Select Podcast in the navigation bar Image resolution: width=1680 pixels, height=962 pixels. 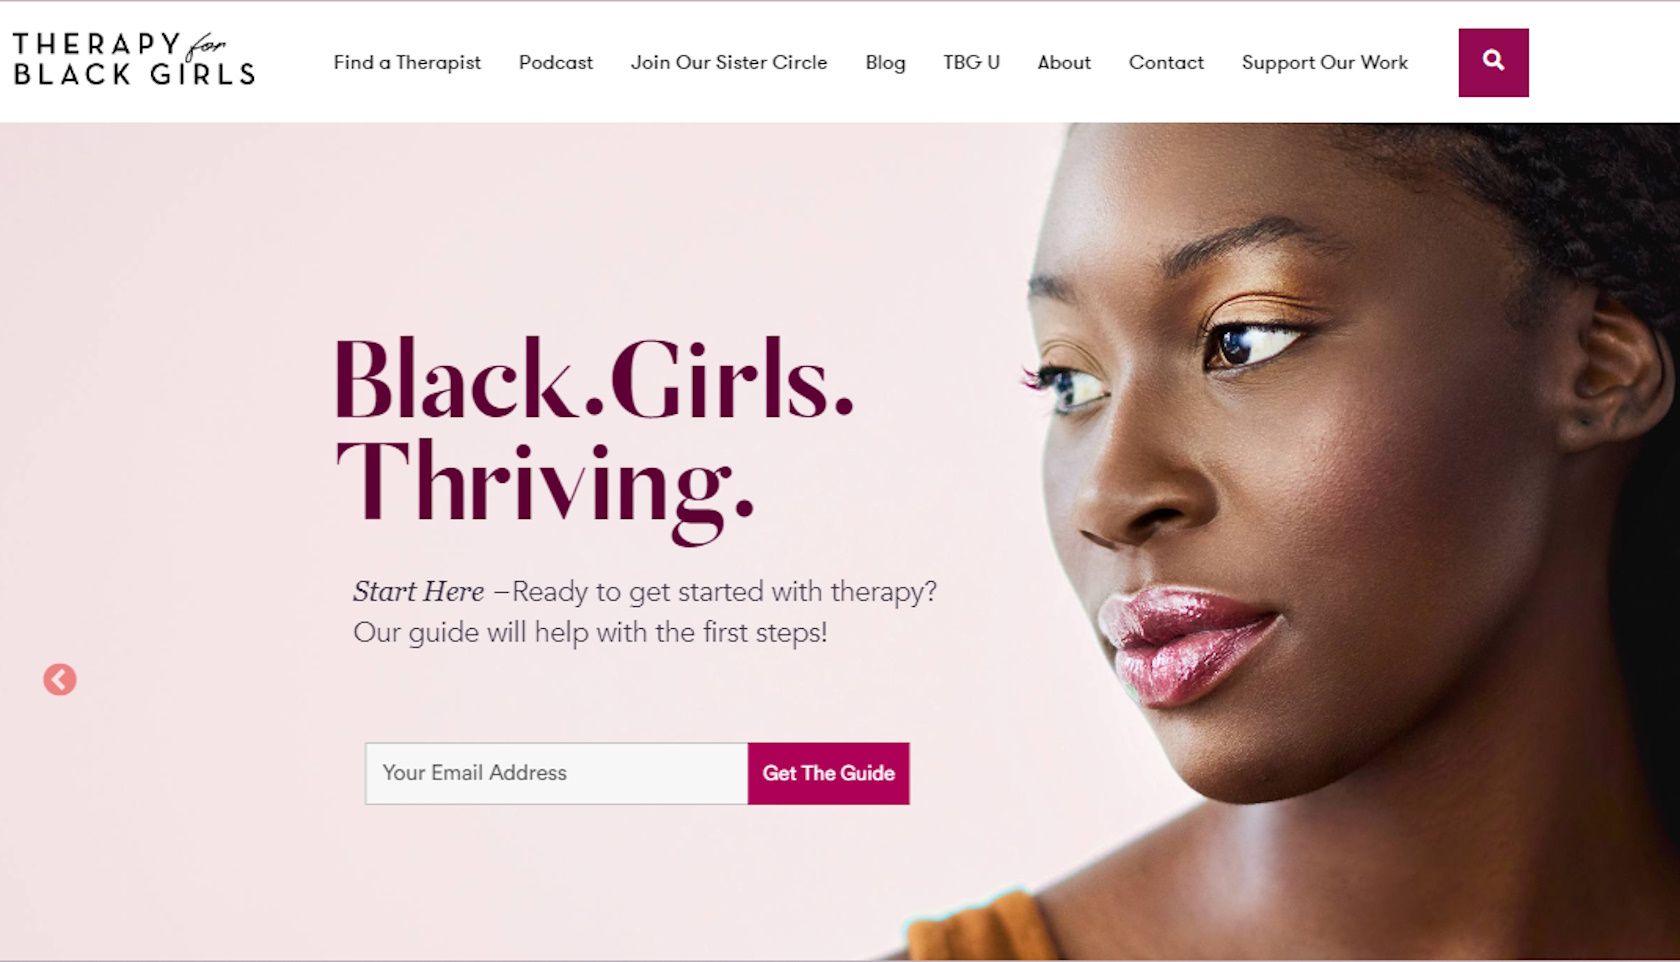[556, 62]
